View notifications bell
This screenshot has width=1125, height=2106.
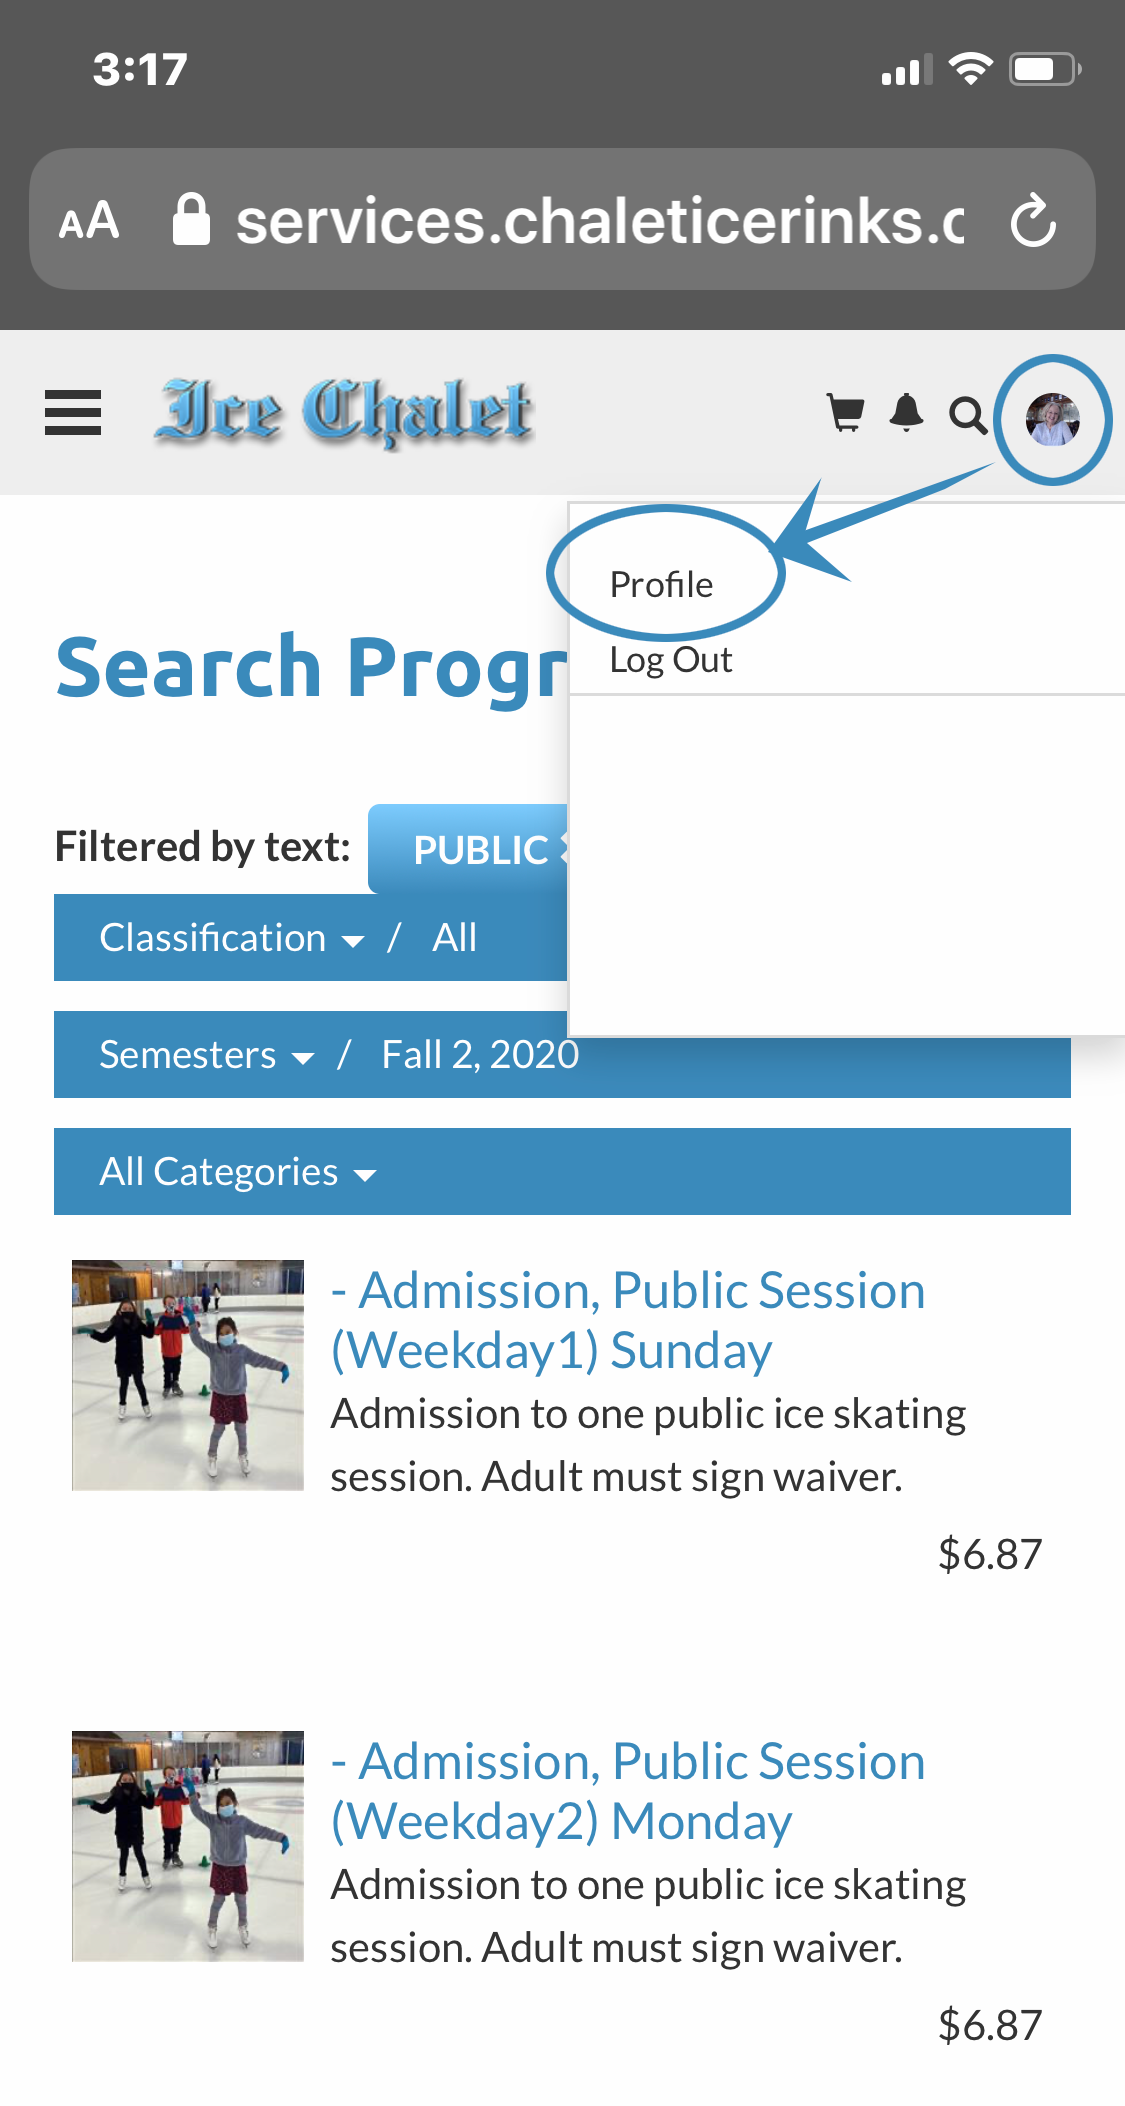coord(906,412)
